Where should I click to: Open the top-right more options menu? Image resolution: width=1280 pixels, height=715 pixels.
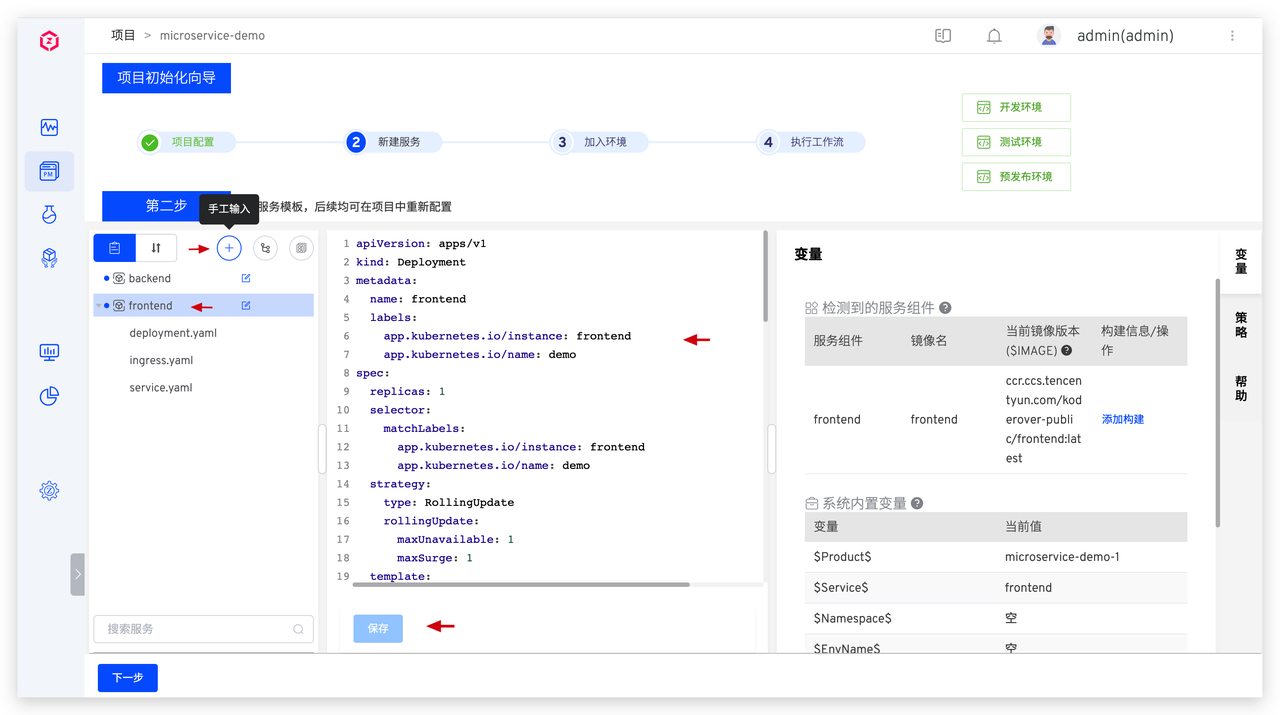pyautogui.click(x=1232, y=36)
